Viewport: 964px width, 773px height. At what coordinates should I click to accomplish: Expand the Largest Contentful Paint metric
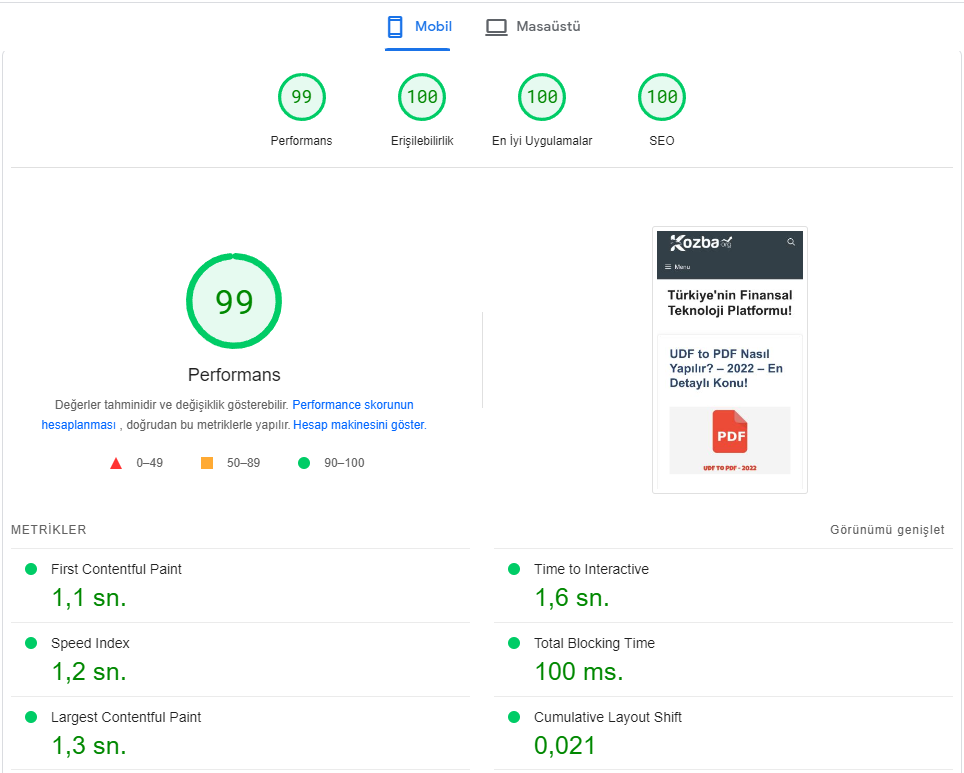(x=240, y=733)
